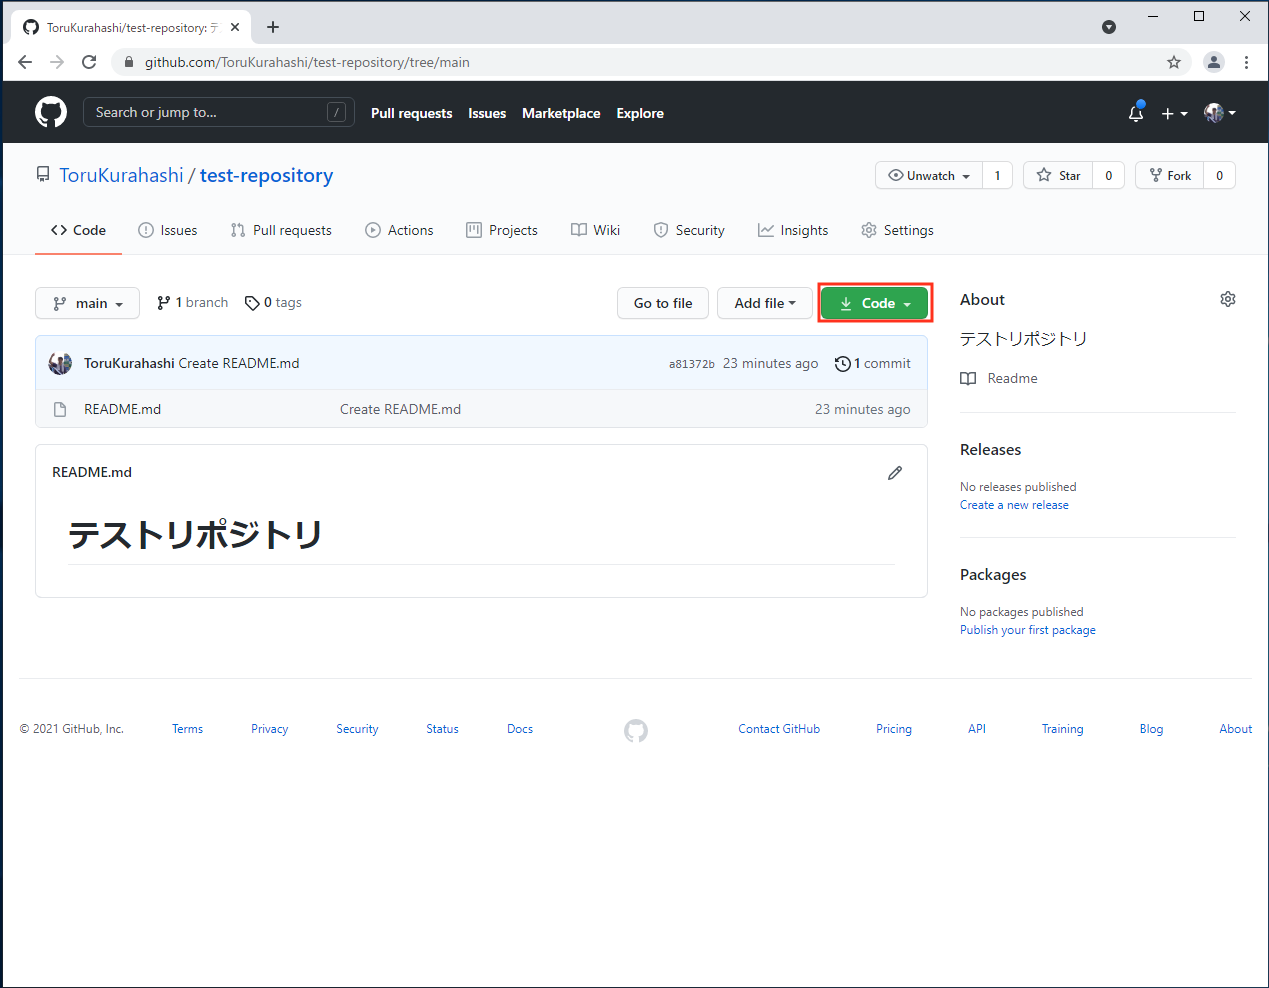1269x988 pixels.
Task: Open the Blog footer link
Action: tap(1151, 729)
